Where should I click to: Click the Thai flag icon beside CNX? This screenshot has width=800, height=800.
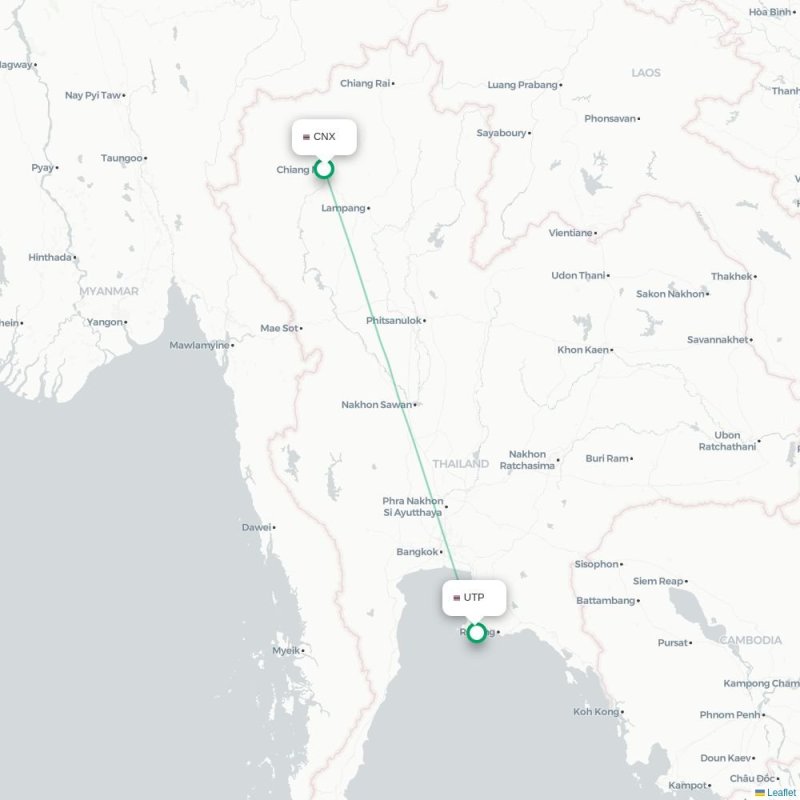pos(306,137)
